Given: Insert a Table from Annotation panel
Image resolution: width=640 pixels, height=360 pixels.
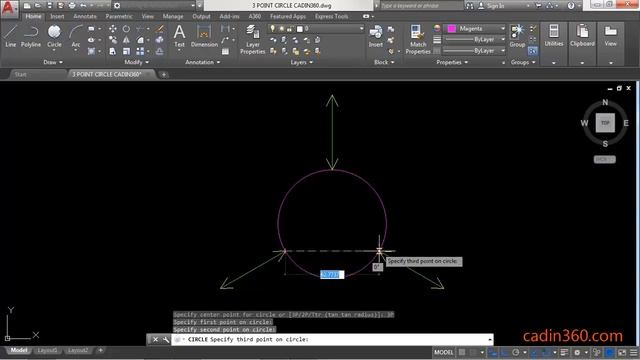Looking at the screenshot, I should pyautogui.click(x=225, y=51).
